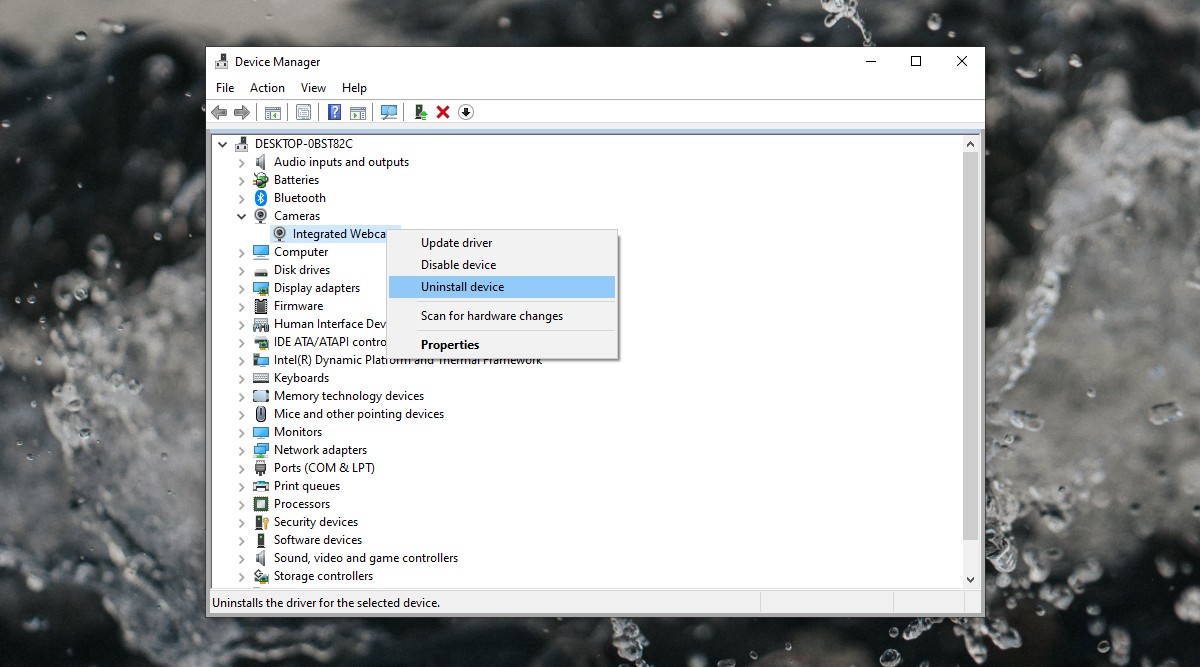Expand the Ports (COM & LPT) category
The width and height of the screenshot is (1200, 667).
pyautogui.click(x=241, y=468)
